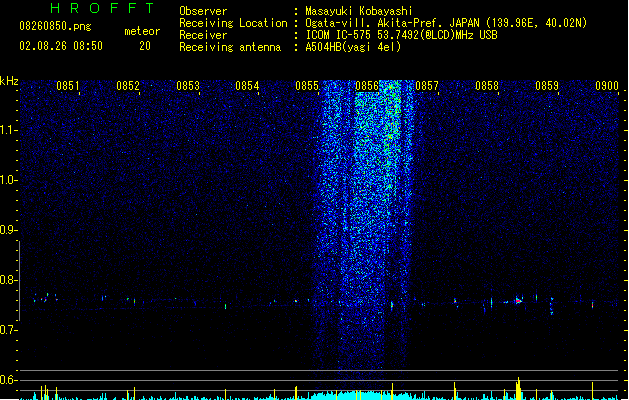Viewport: 629px width, 400px height.
Task: Select the Ogata-vill. Akita-Pref. JAPAN location text
Action: point(446,23)
